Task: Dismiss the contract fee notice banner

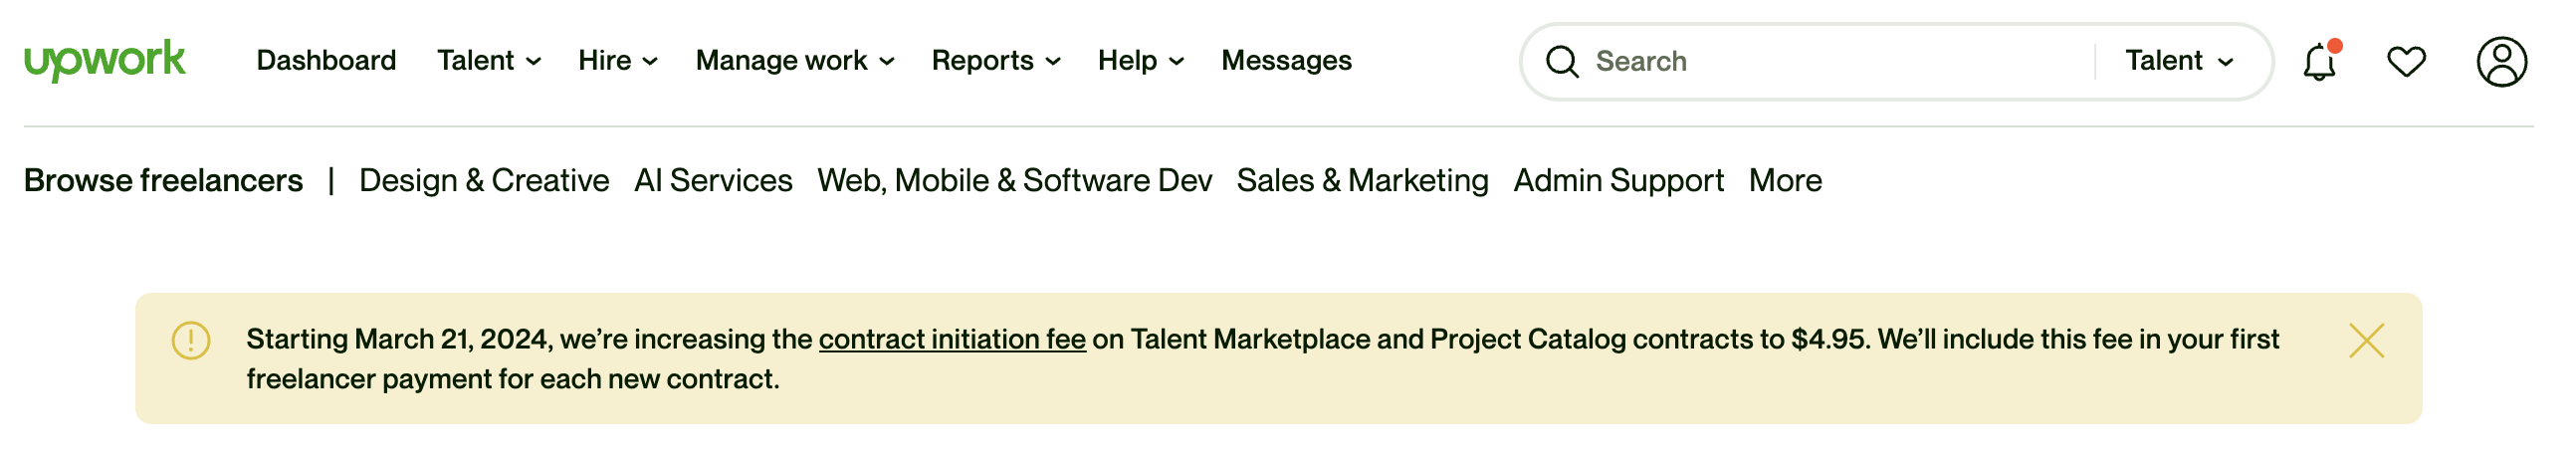Action: pos(2366,341)
